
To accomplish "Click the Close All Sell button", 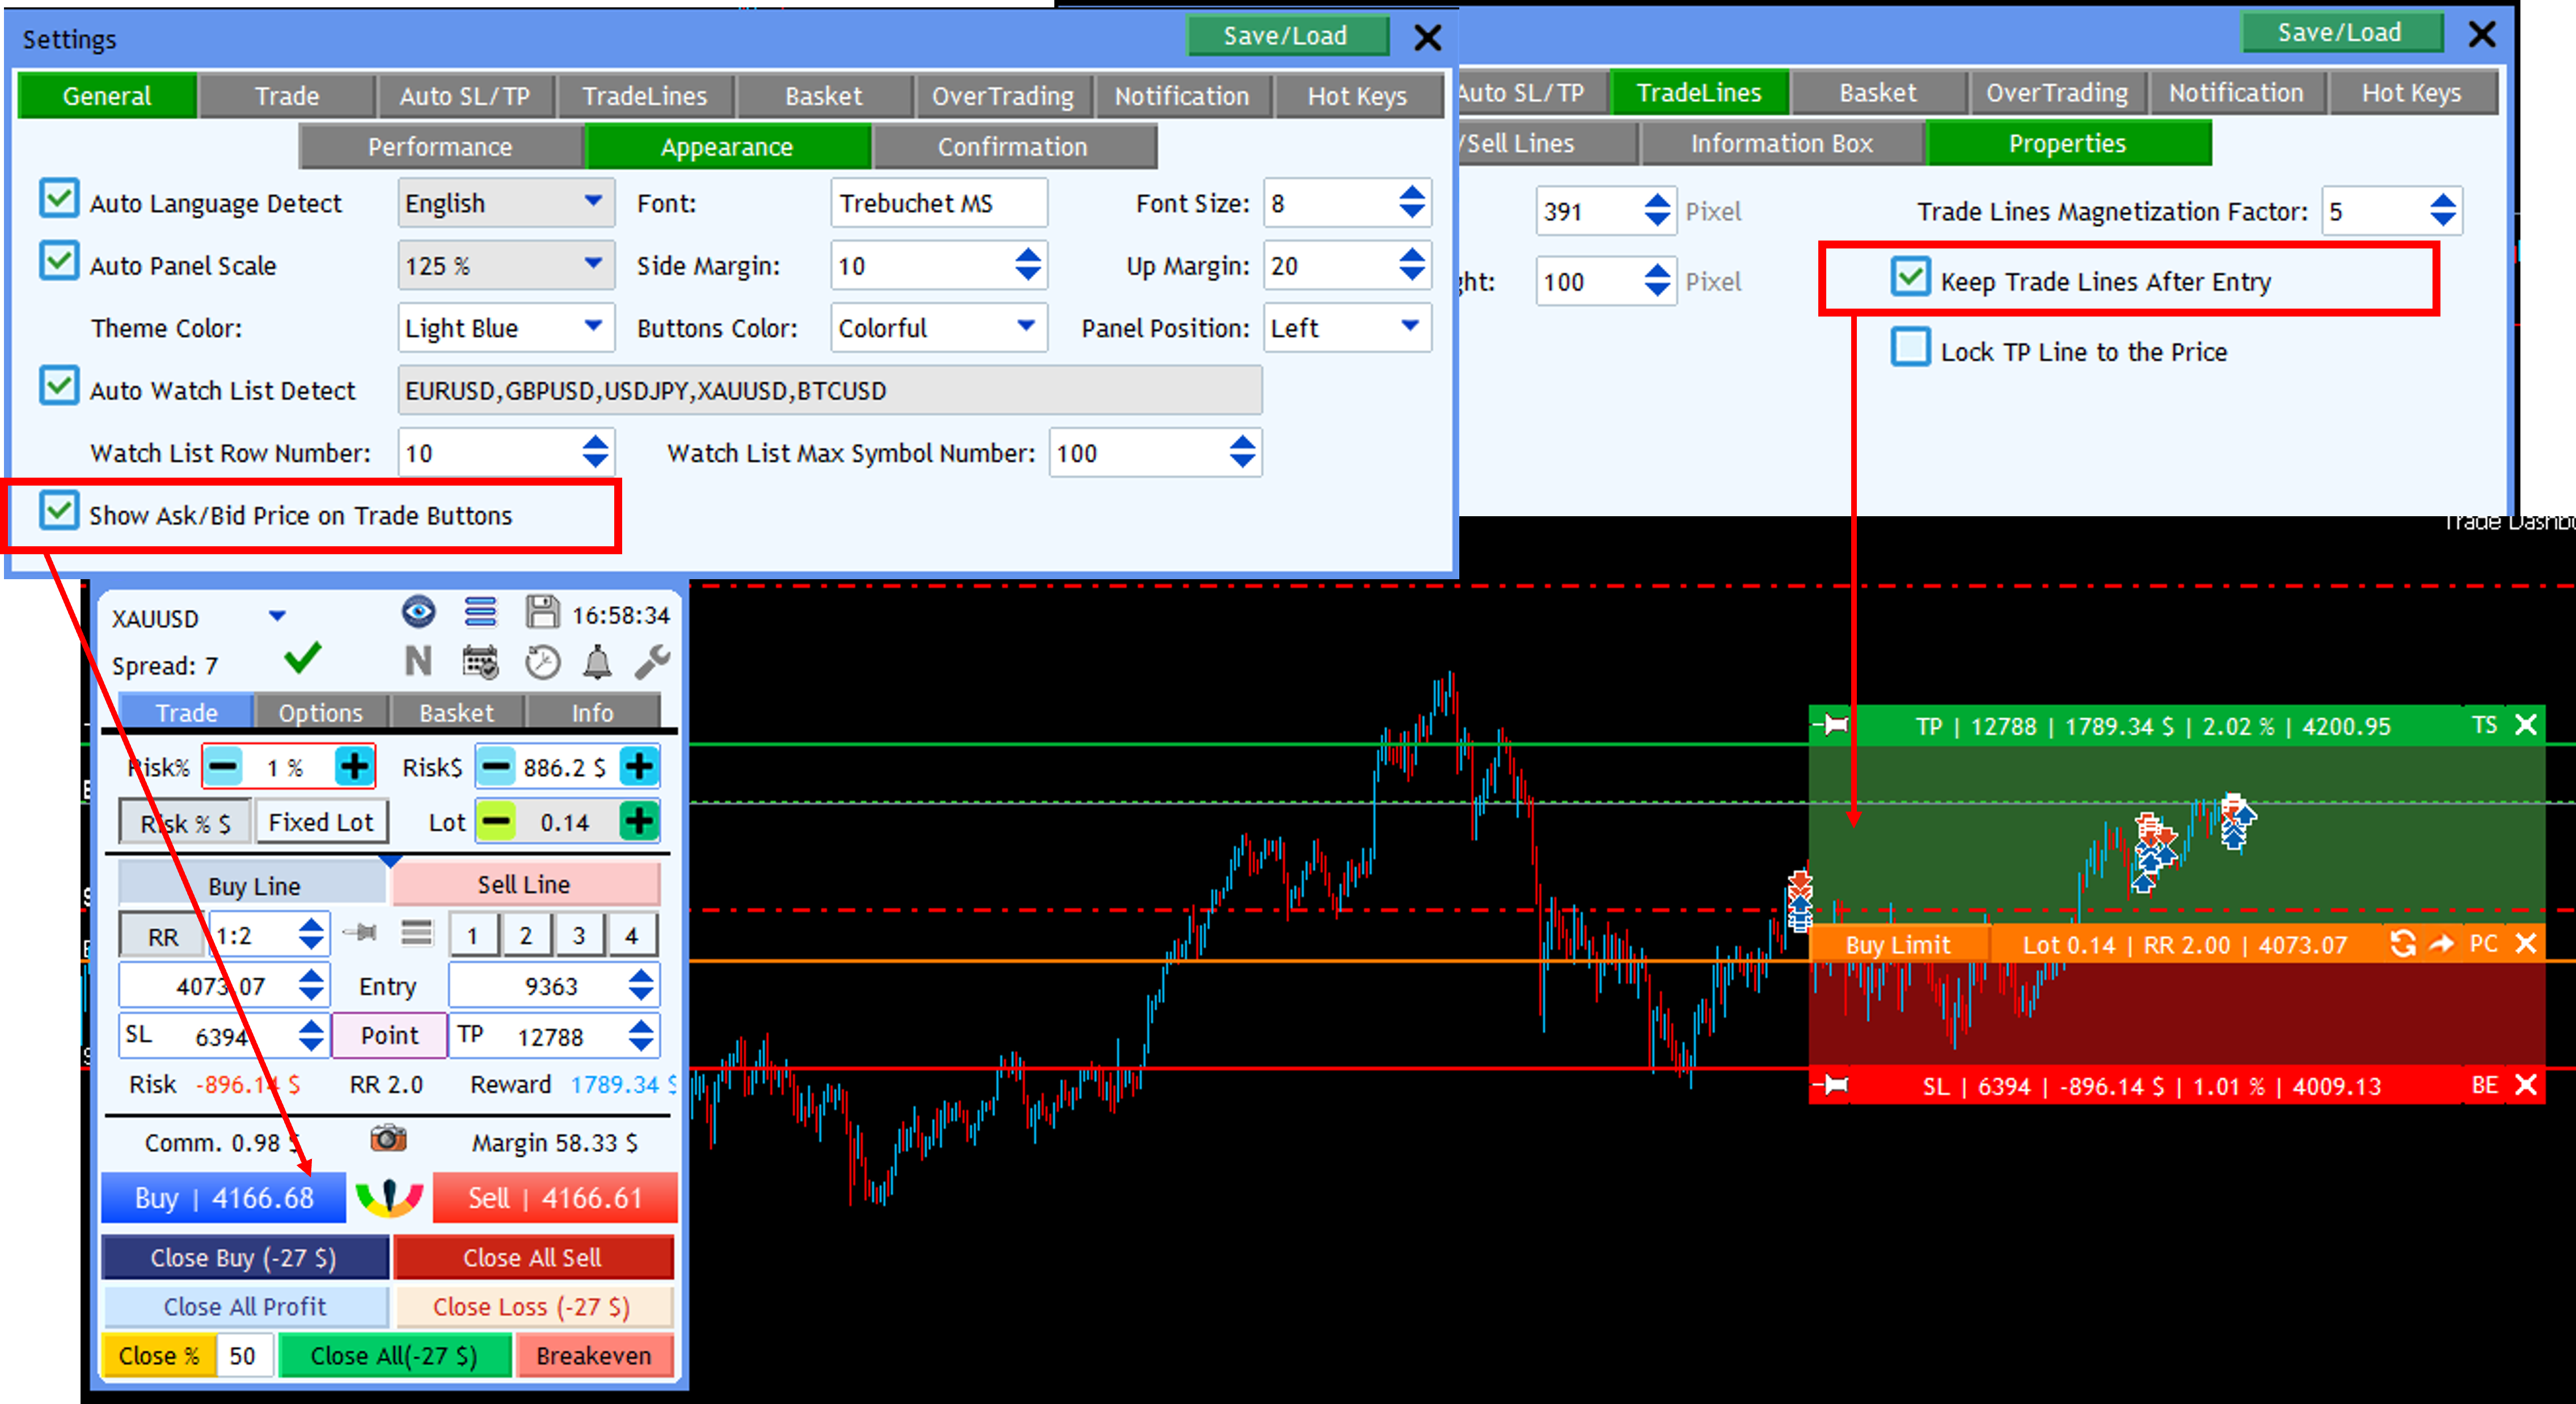I will tap(532, 1258).
